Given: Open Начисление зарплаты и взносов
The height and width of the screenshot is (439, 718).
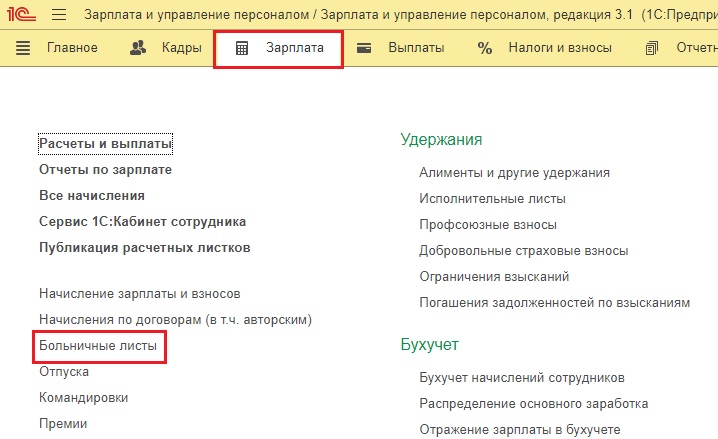Looking at the screenshot, I should (140, 293).
